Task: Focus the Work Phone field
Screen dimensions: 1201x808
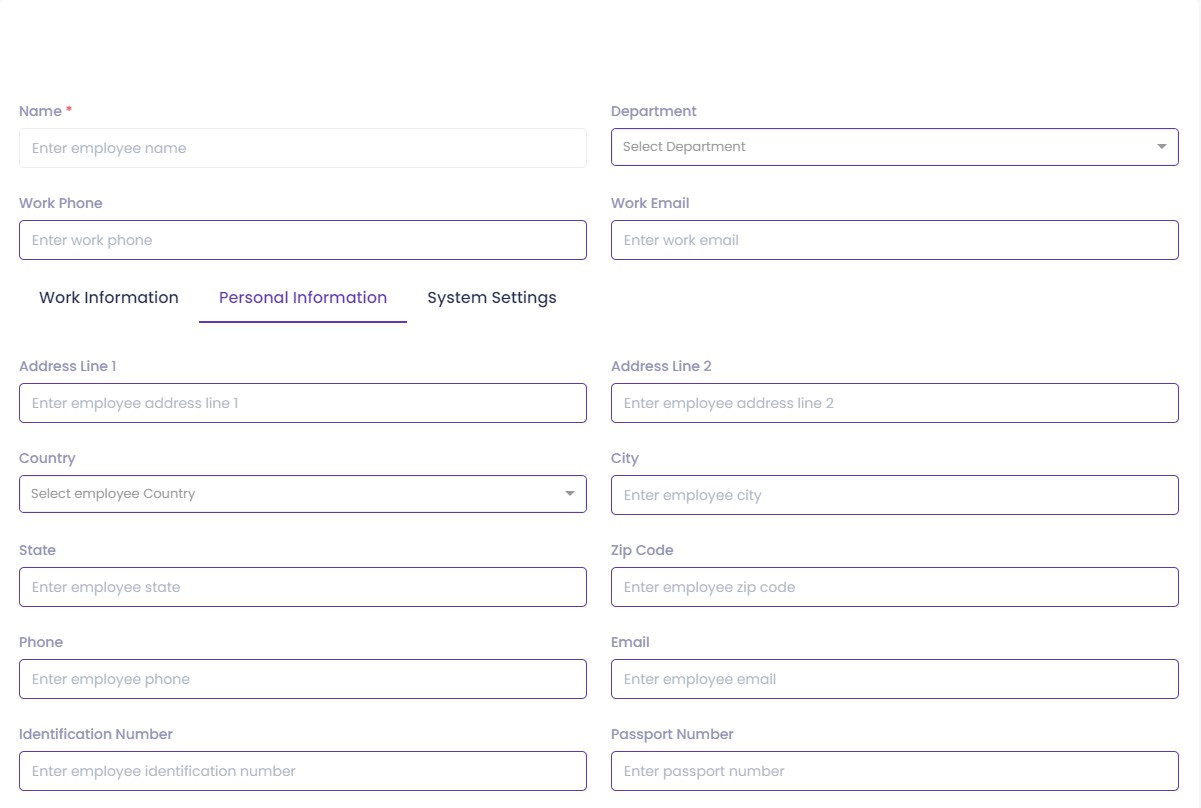Action: pyautogui.click(x=302, y=240)
